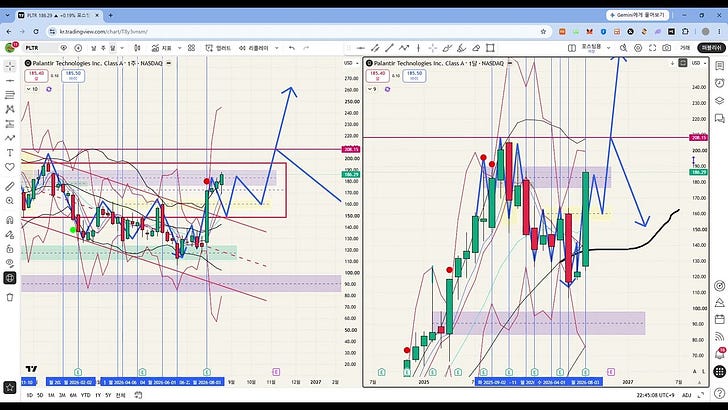Click the redo arrow in top toolbar

(306, 48)
